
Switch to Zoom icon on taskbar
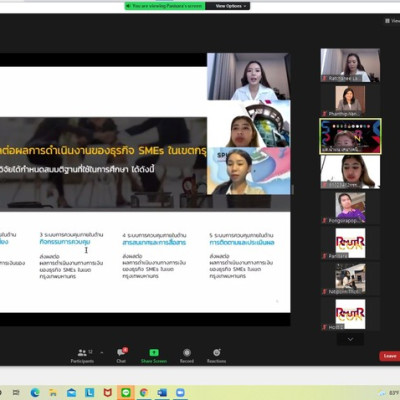180,393
